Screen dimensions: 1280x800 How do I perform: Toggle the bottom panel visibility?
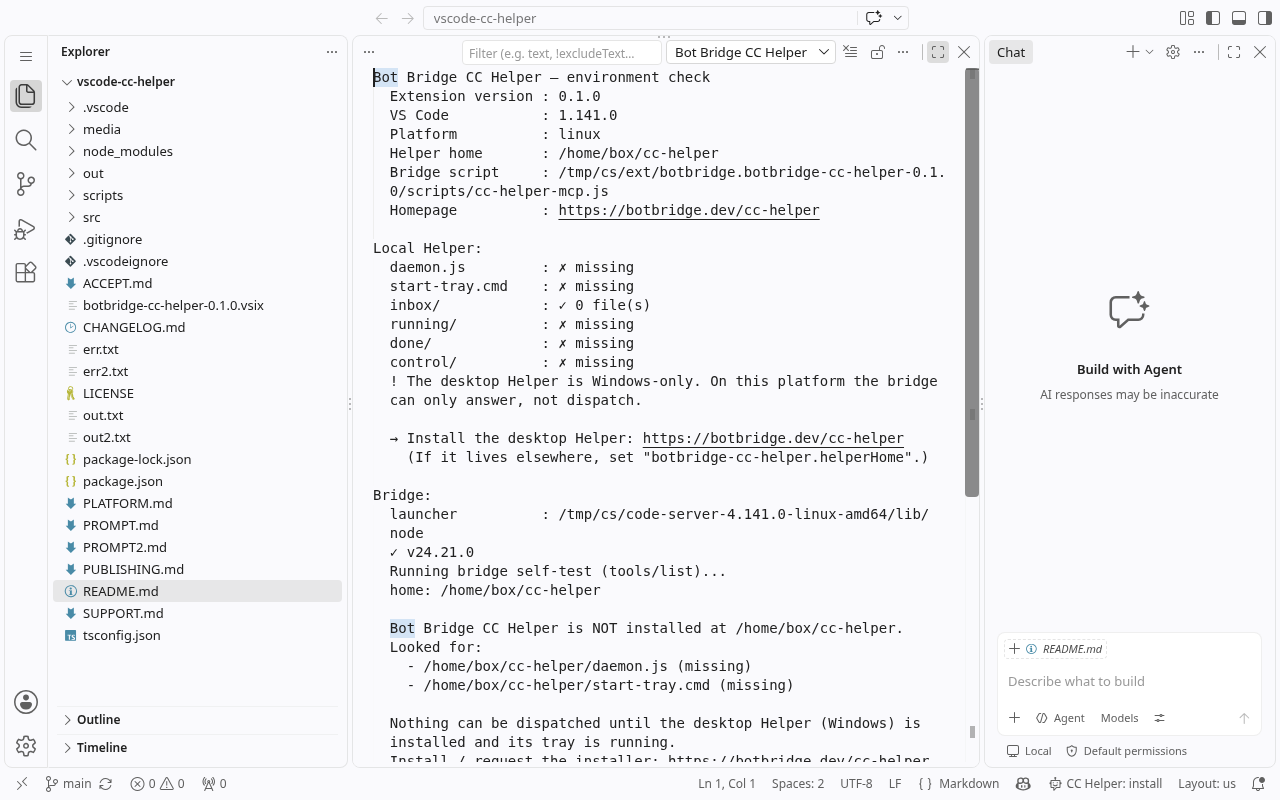point(1238,18)
